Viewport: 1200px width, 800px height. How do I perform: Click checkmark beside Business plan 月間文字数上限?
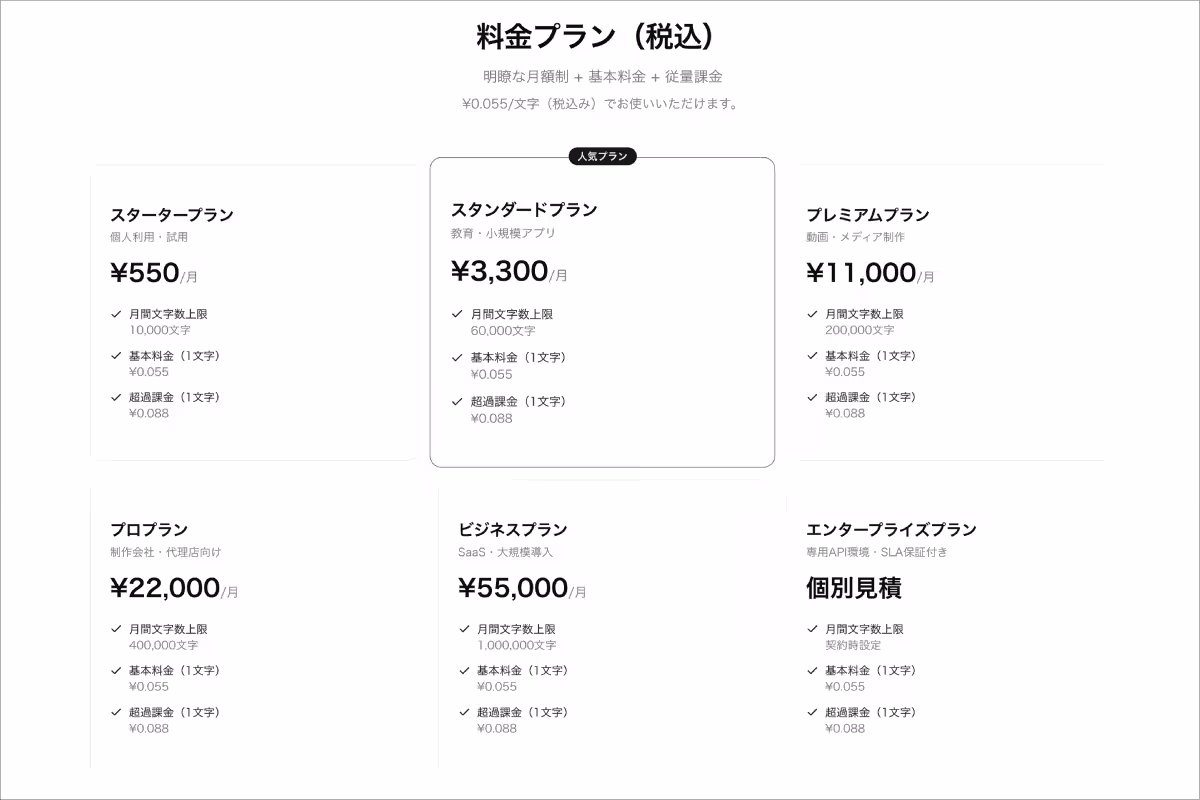(464, 629)
